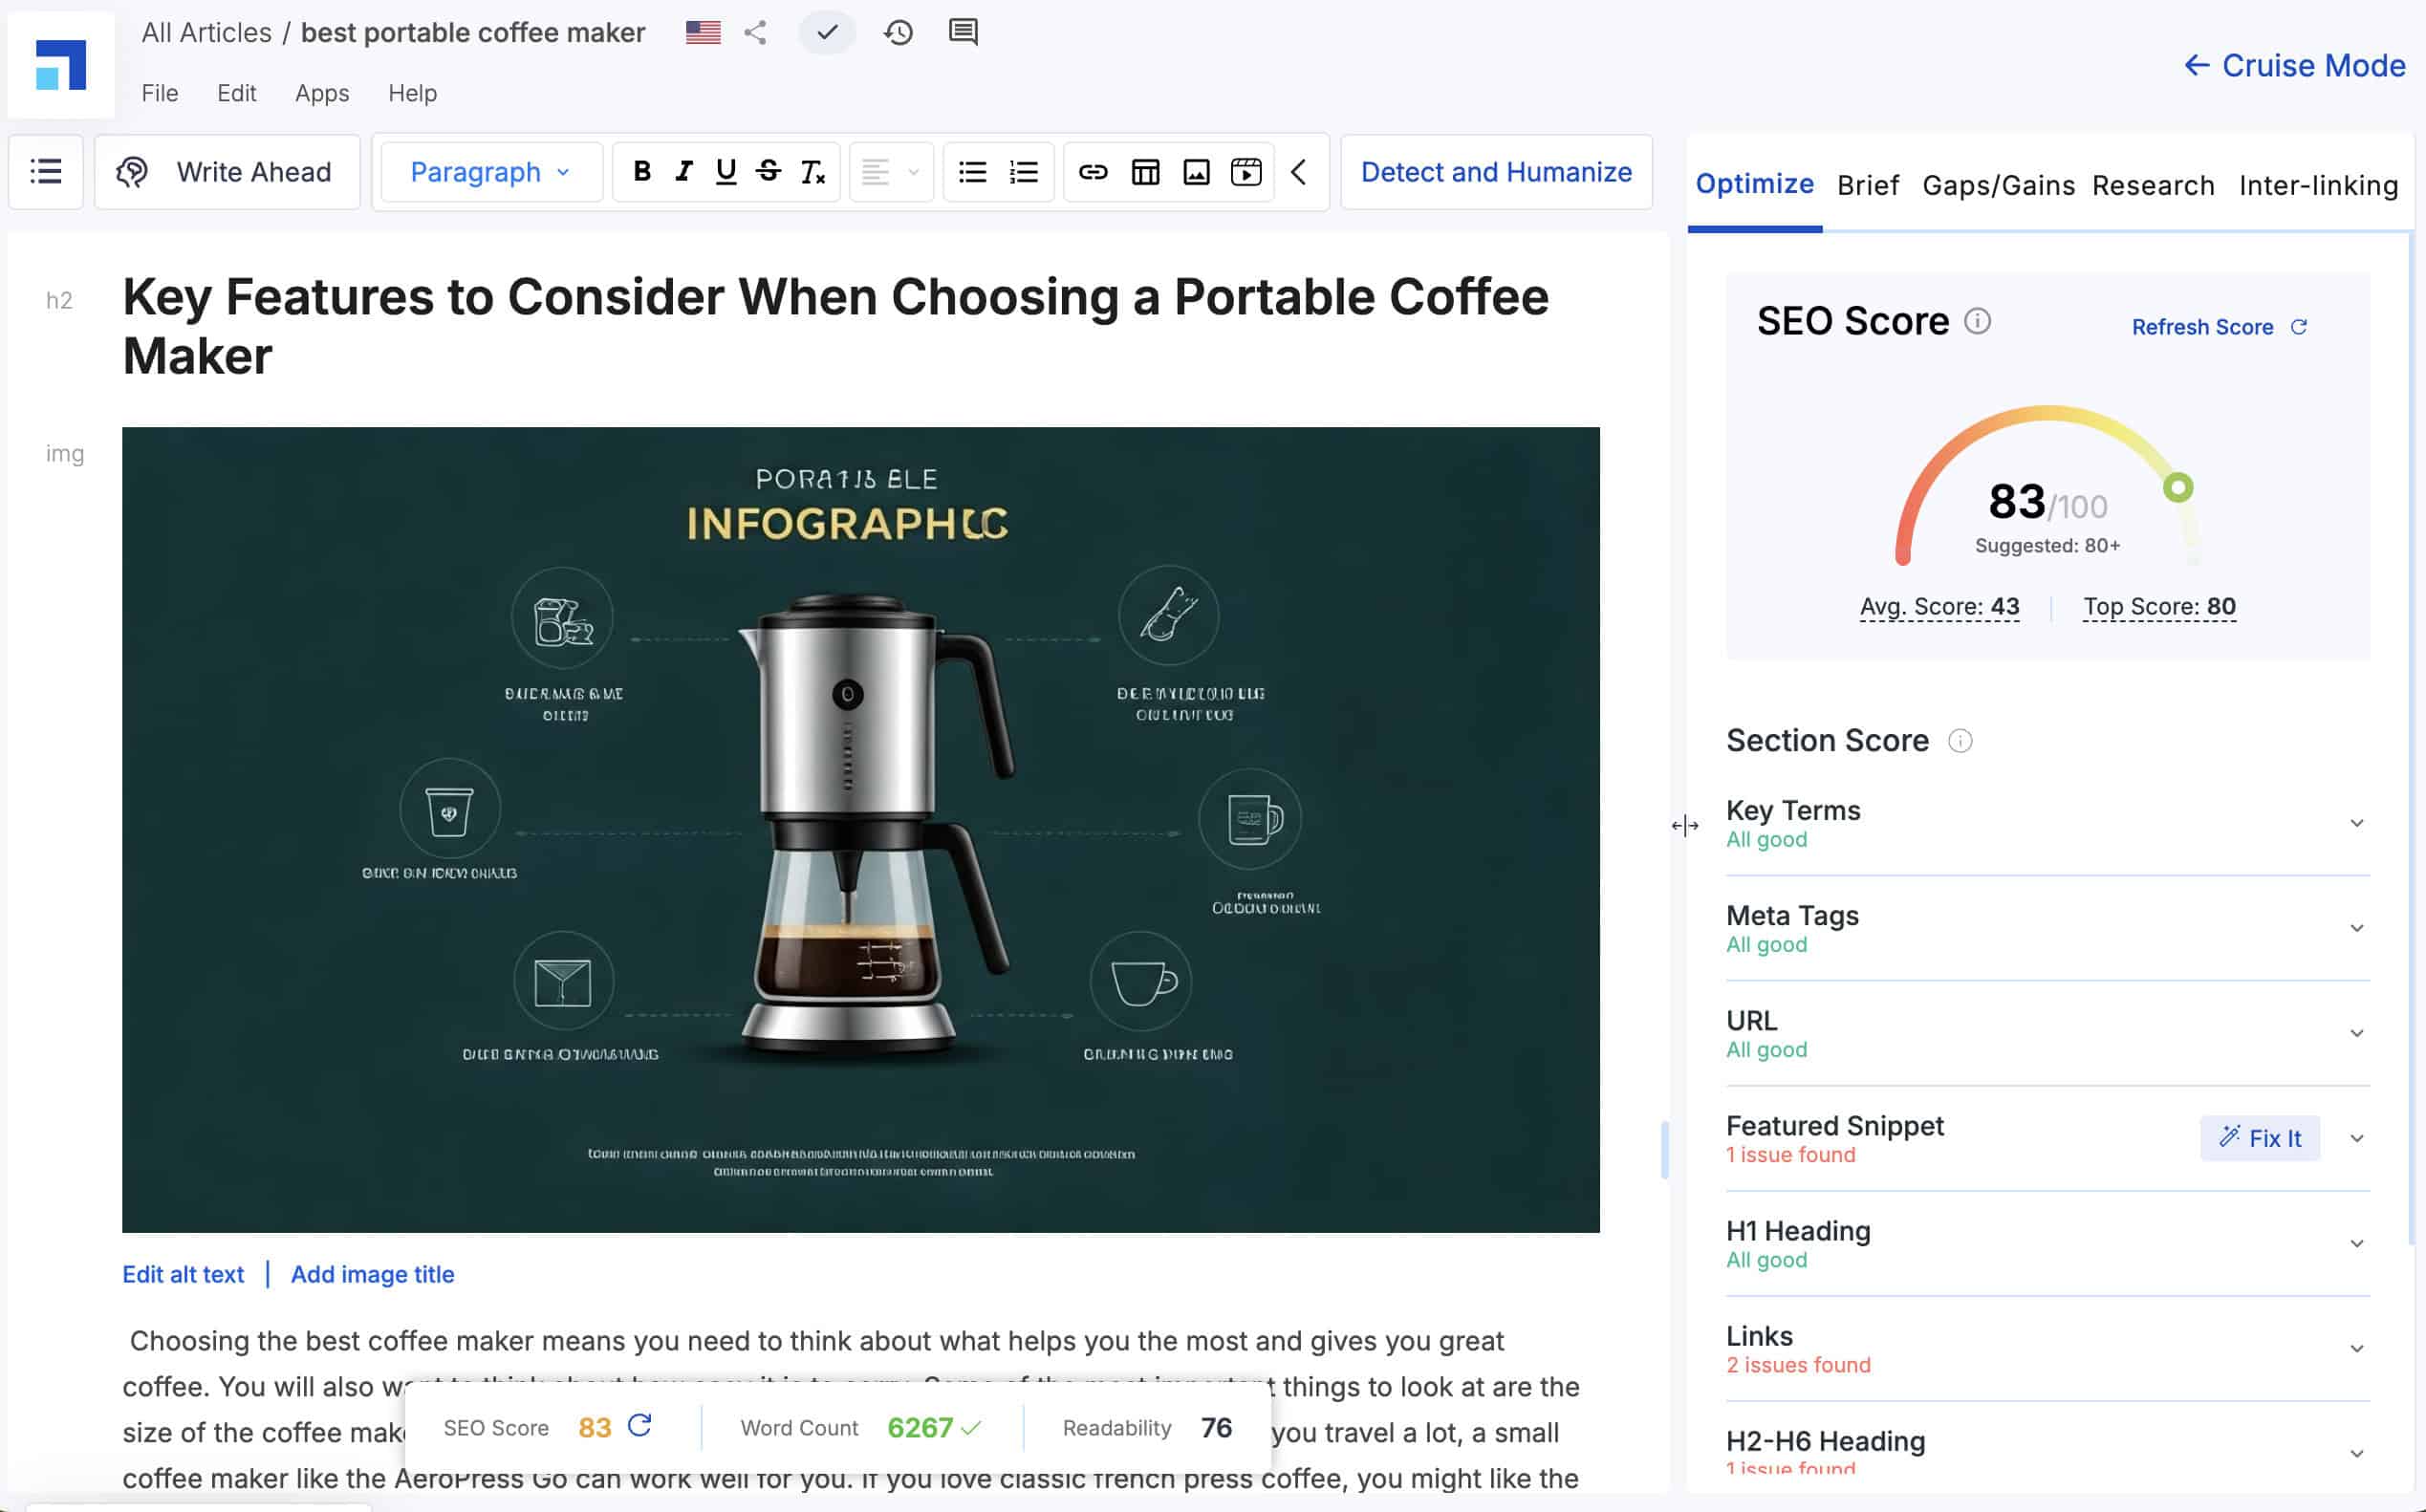Click the Fix It button
Viewport: 2426px width, 1512px height.
(x=2260, y=1138)
